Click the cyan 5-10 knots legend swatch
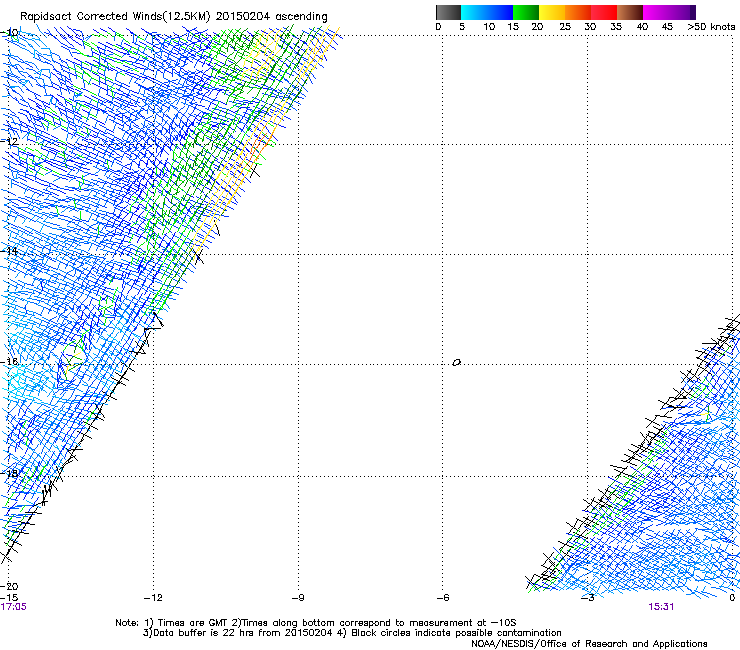This screenshot has height=650, width=740. pos(473,12)
